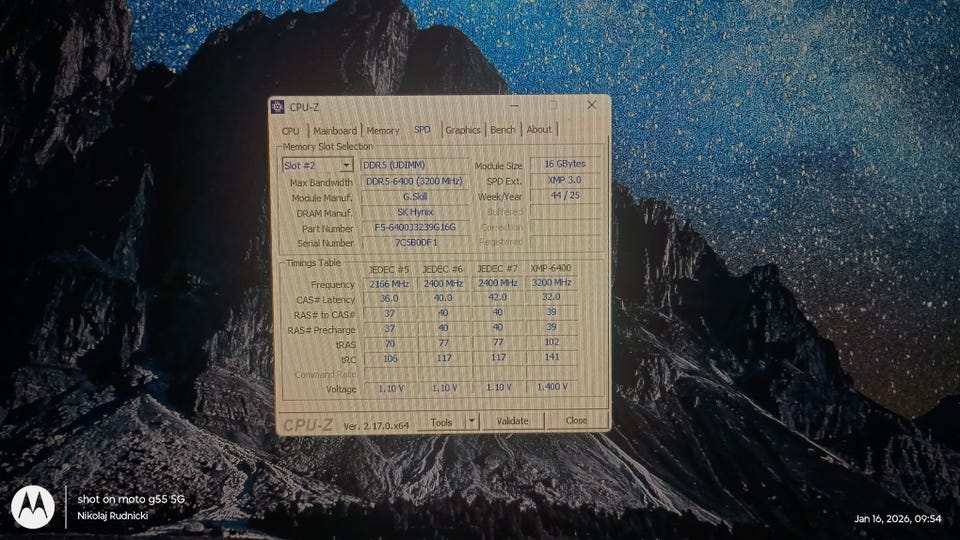Click the empty Command Rate JEDEC #5 field
The width and height of the screenshot is (960, 540).
pos(390,373)
